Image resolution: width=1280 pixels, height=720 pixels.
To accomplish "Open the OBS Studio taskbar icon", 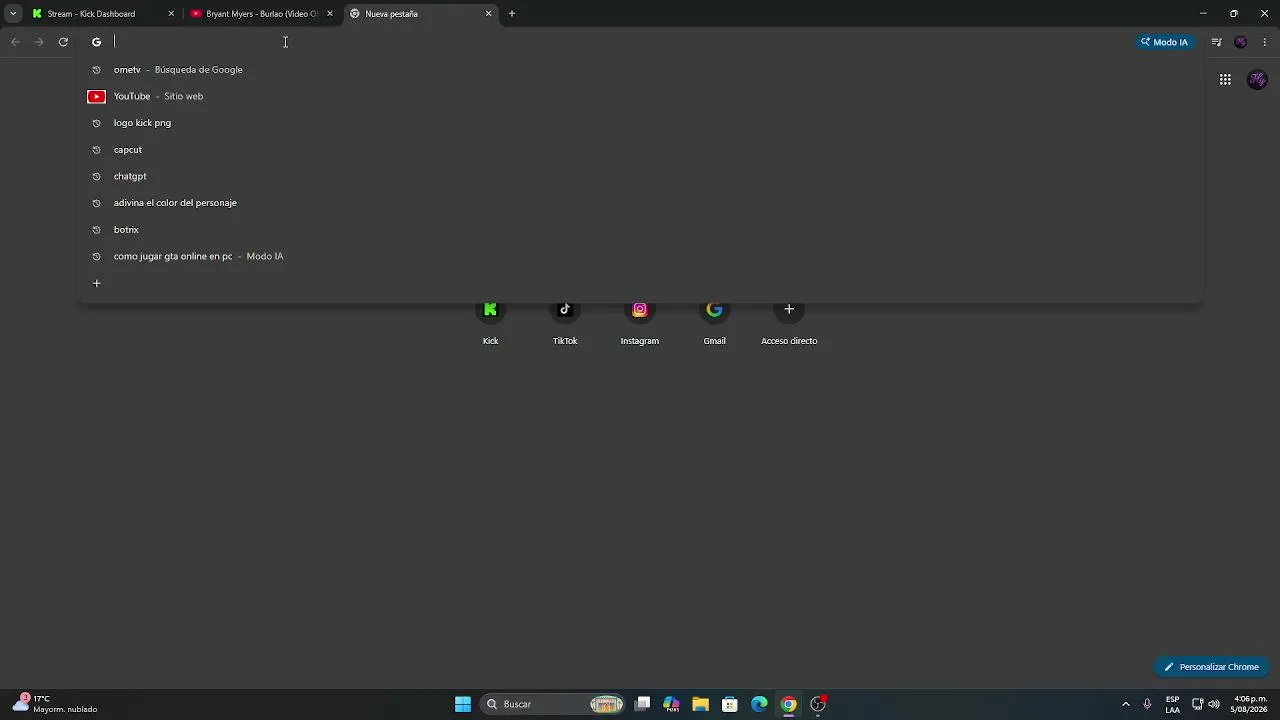I will coord(818,704).
